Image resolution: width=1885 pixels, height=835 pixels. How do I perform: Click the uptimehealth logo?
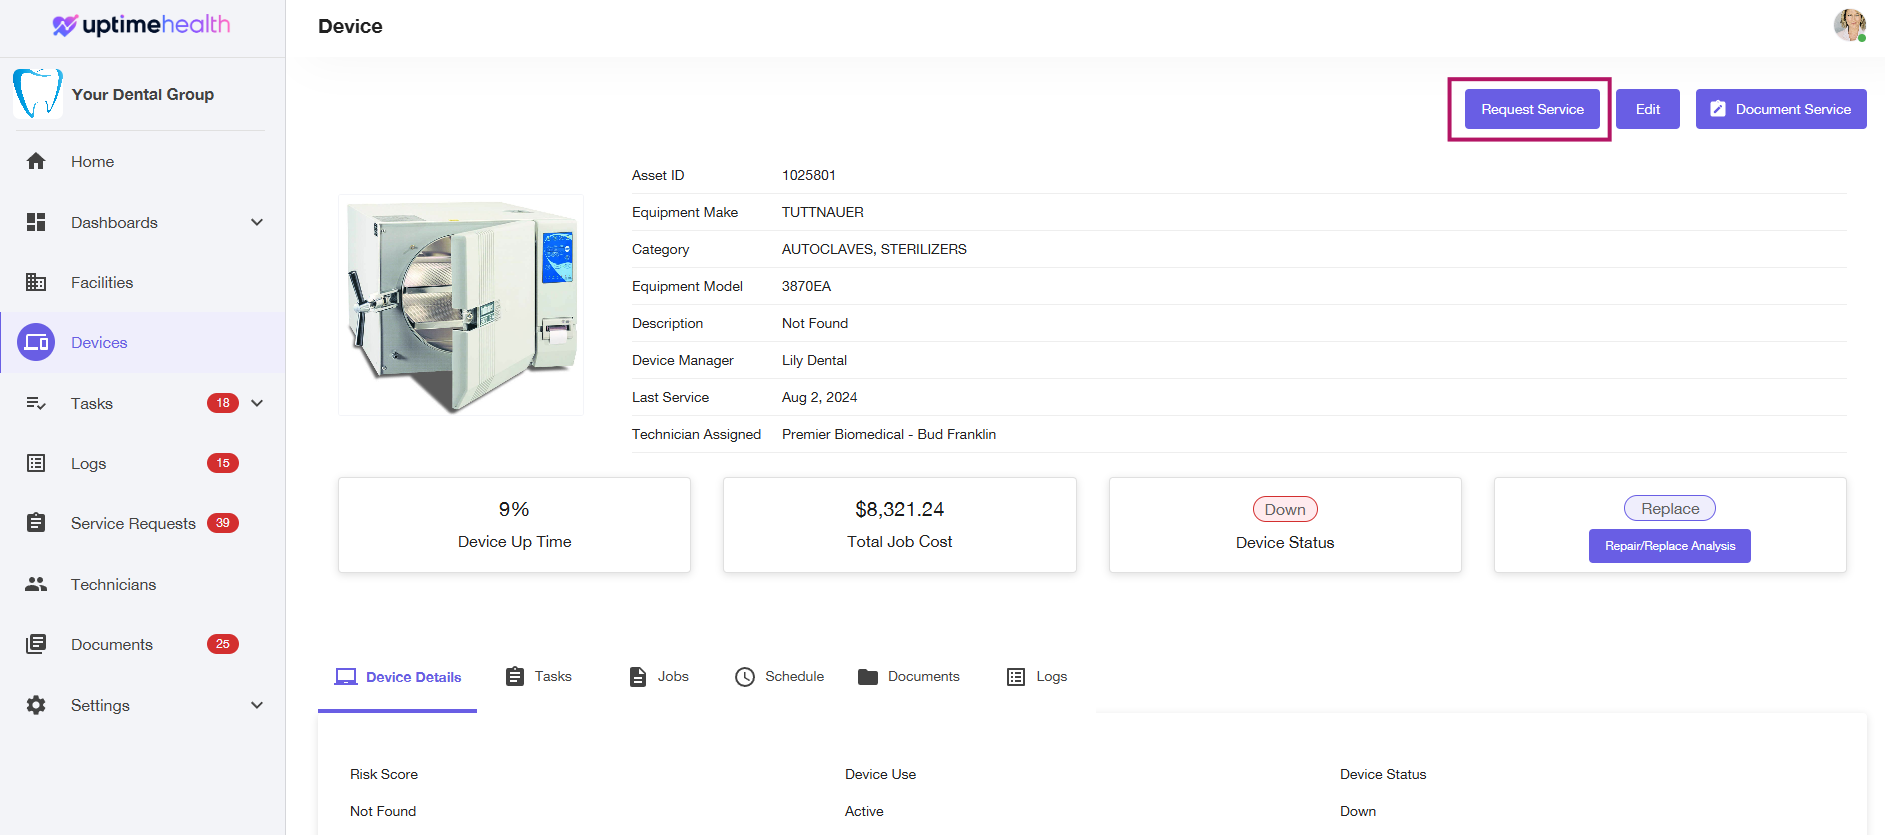point(141,25)
